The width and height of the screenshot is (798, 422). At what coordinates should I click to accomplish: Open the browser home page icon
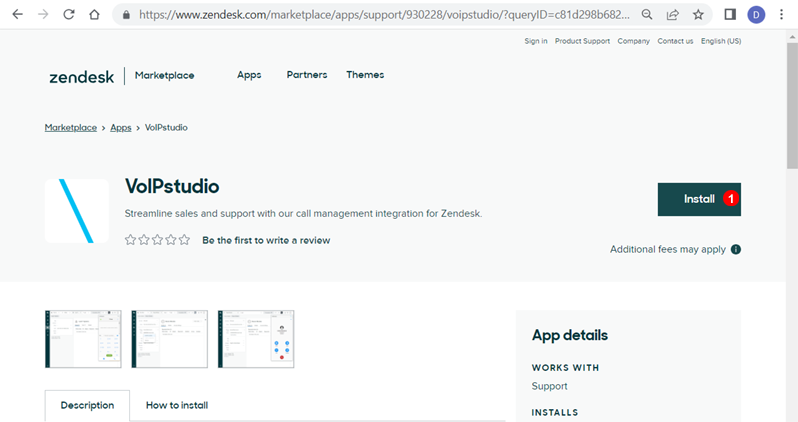(x=94, y=15)
